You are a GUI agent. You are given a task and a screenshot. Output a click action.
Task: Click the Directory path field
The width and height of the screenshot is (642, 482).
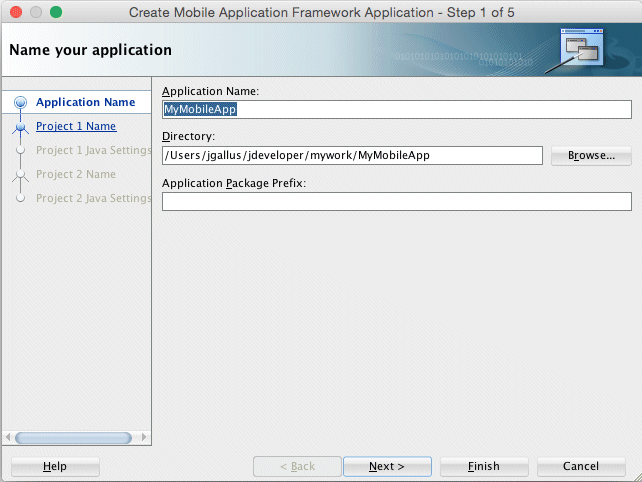click(352, 156)
